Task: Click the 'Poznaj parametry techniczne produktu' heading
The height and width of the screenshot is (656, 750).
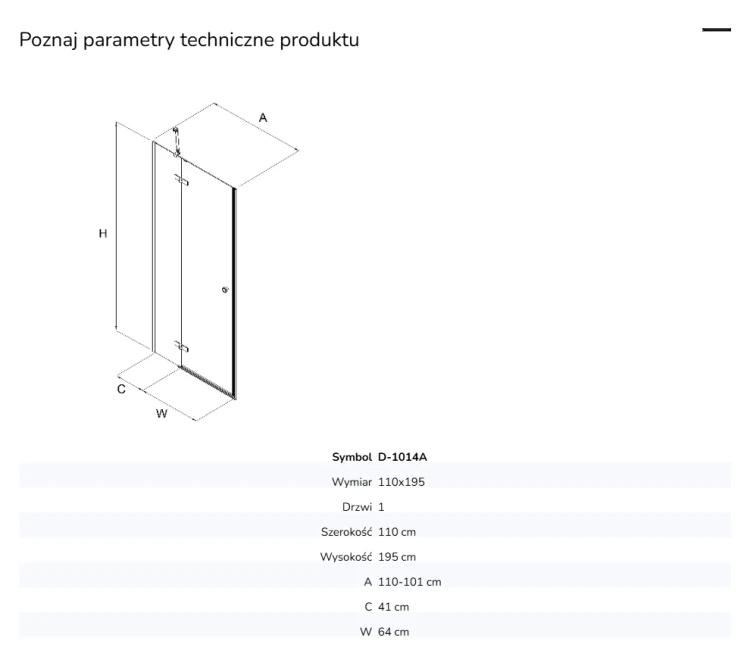Action: pyautogui.click(x=189, y=40)
